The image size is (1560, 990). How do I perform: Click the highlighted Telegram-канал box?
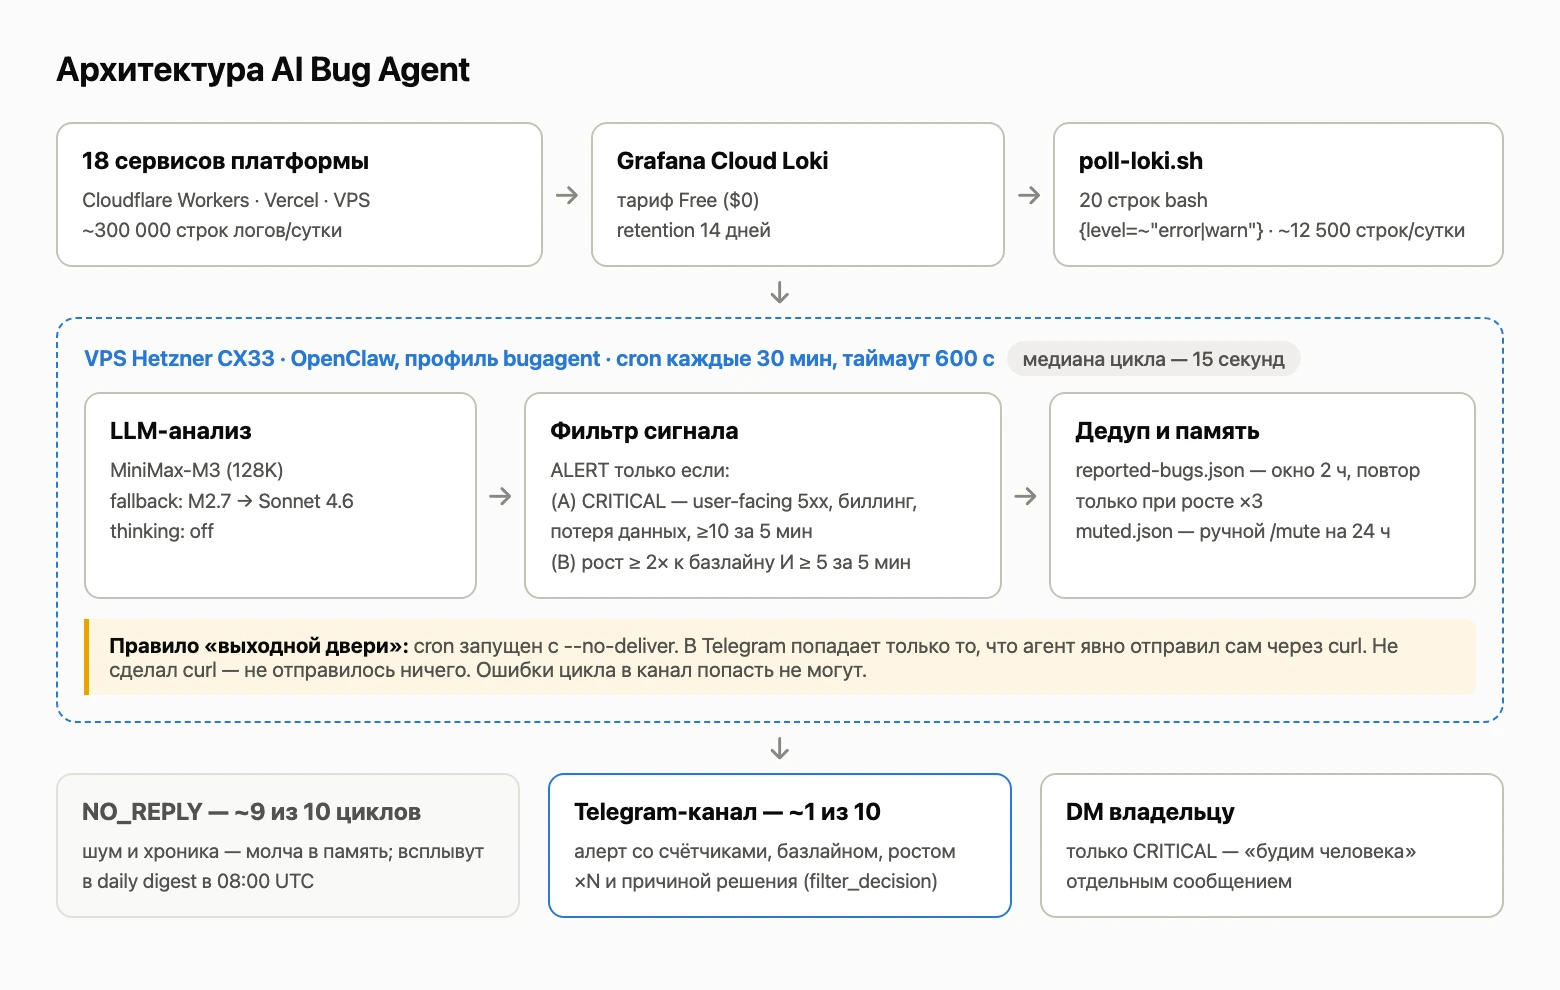780,845
